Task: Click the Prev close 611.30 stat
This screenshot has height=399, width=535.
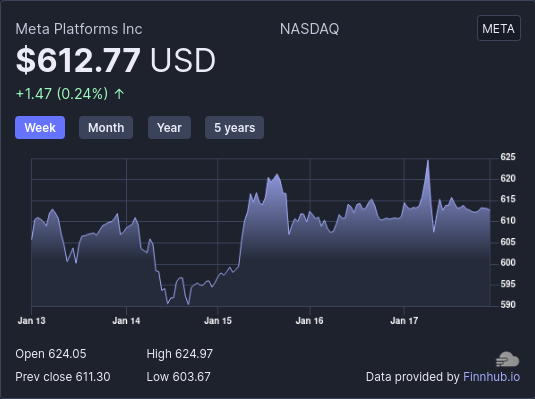Action: (x=63, y=377)
